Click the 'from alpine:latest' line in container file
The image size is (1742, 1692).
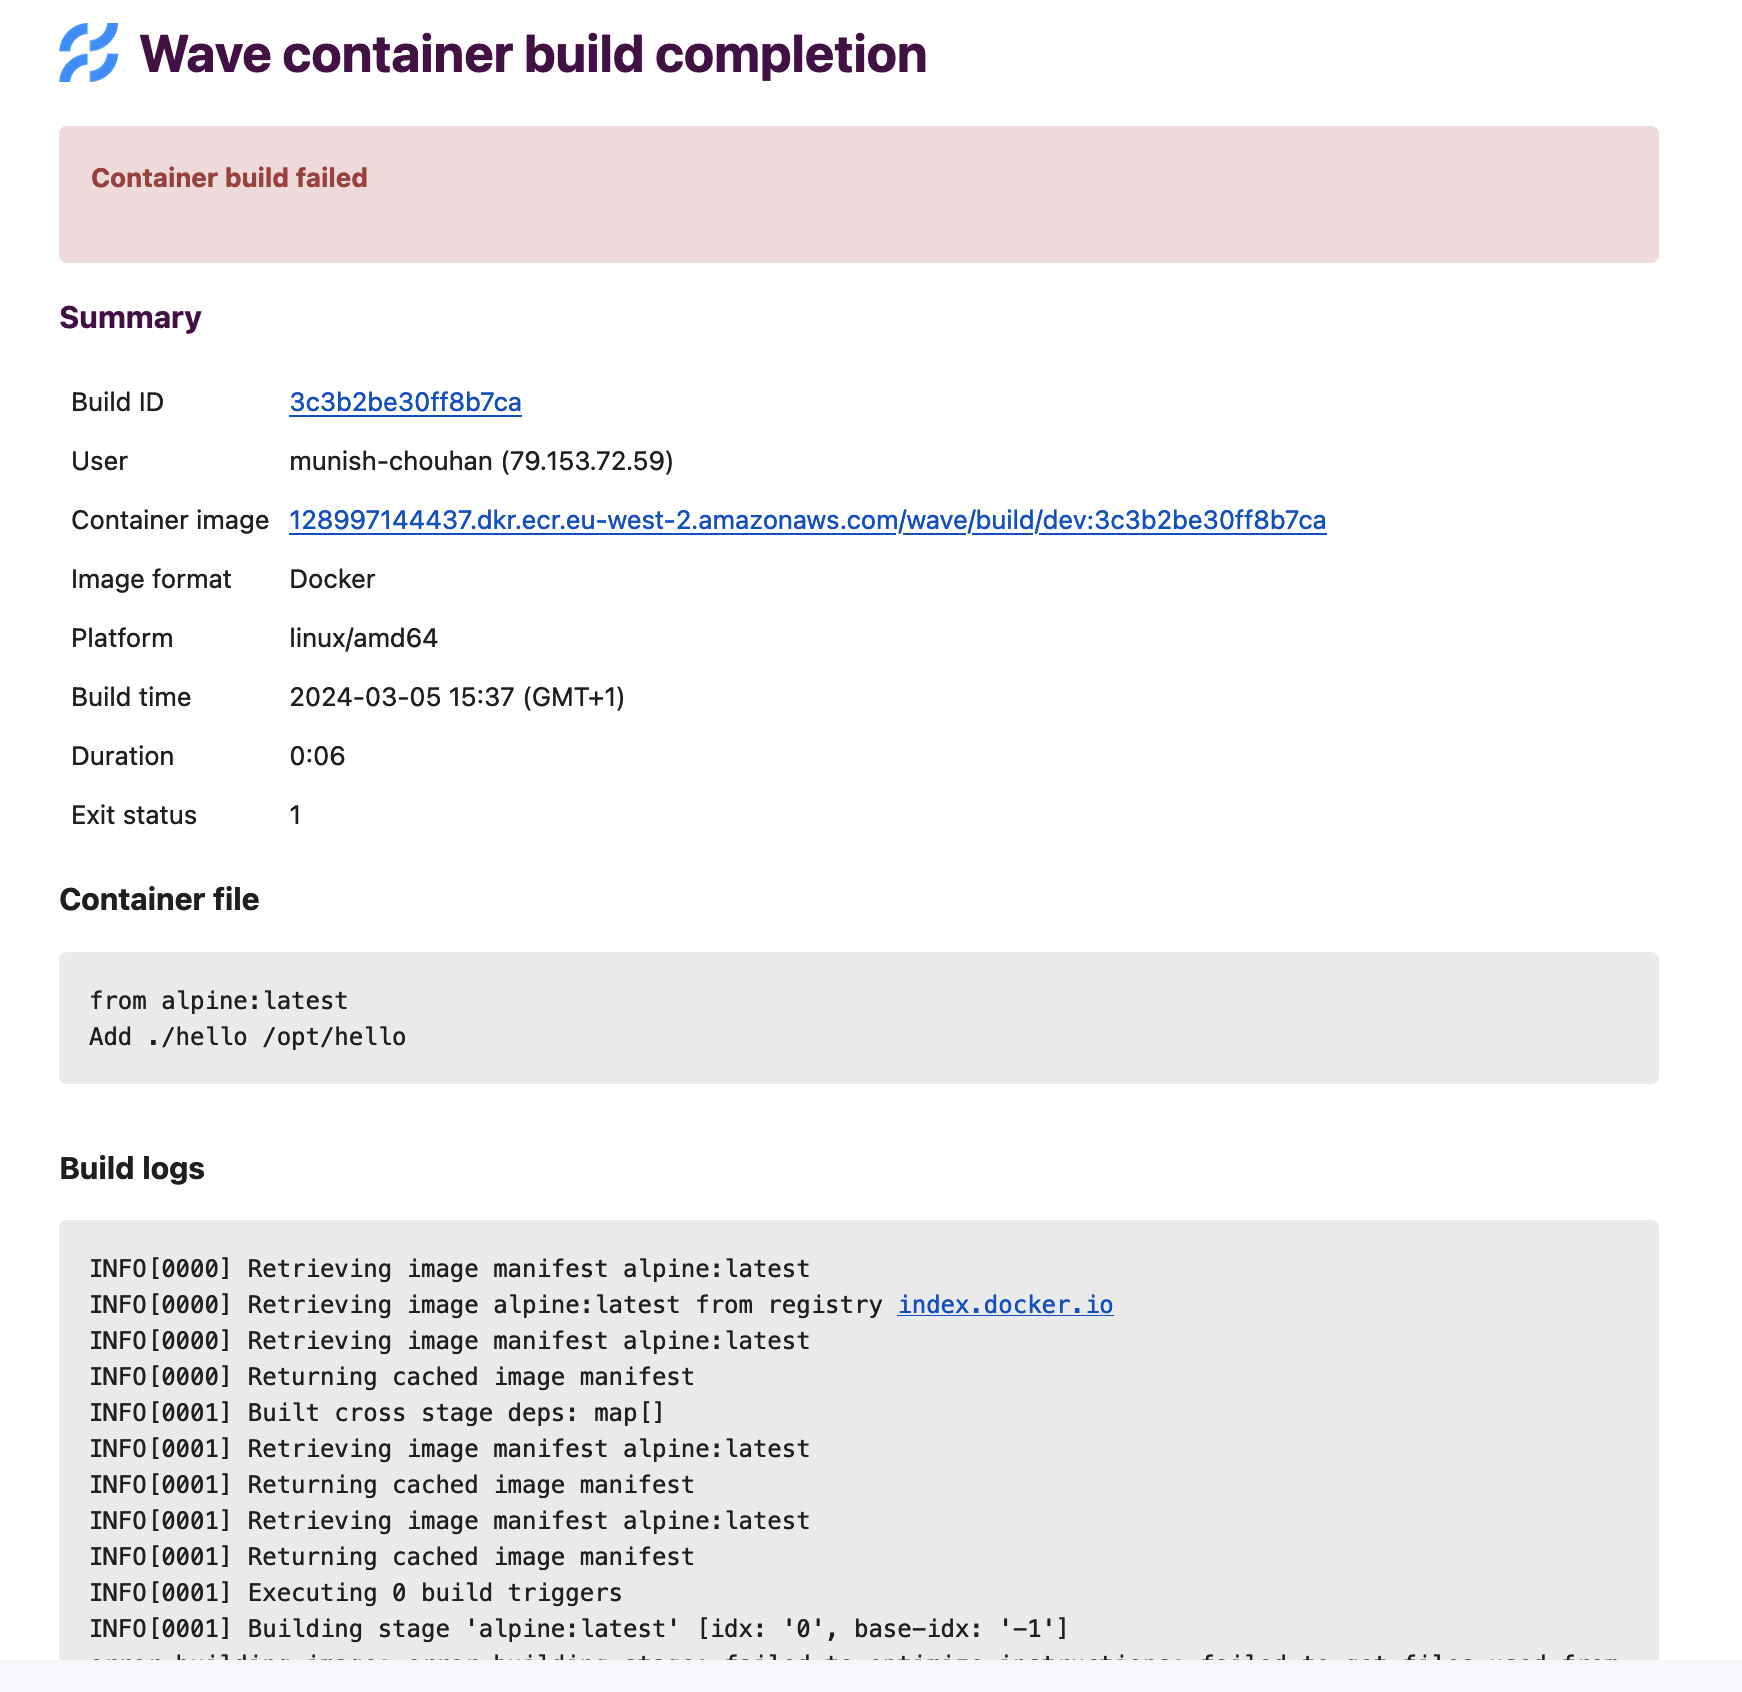(219, 1001)
